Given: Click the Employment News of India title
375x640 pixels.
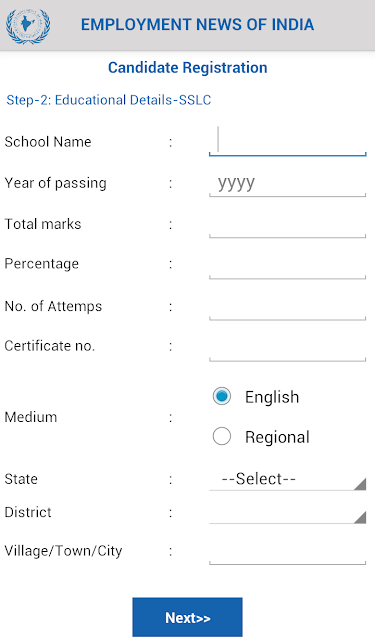Looking at the screenshot, I should coord(197,24).
